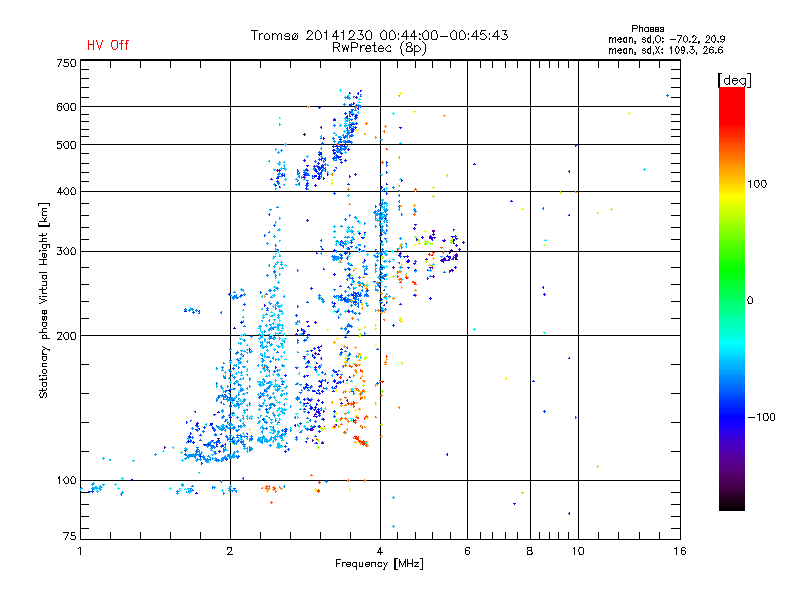Click the '[deg]' colorbar unit label
The image size is (800, 600).
(x=734, y=80)
